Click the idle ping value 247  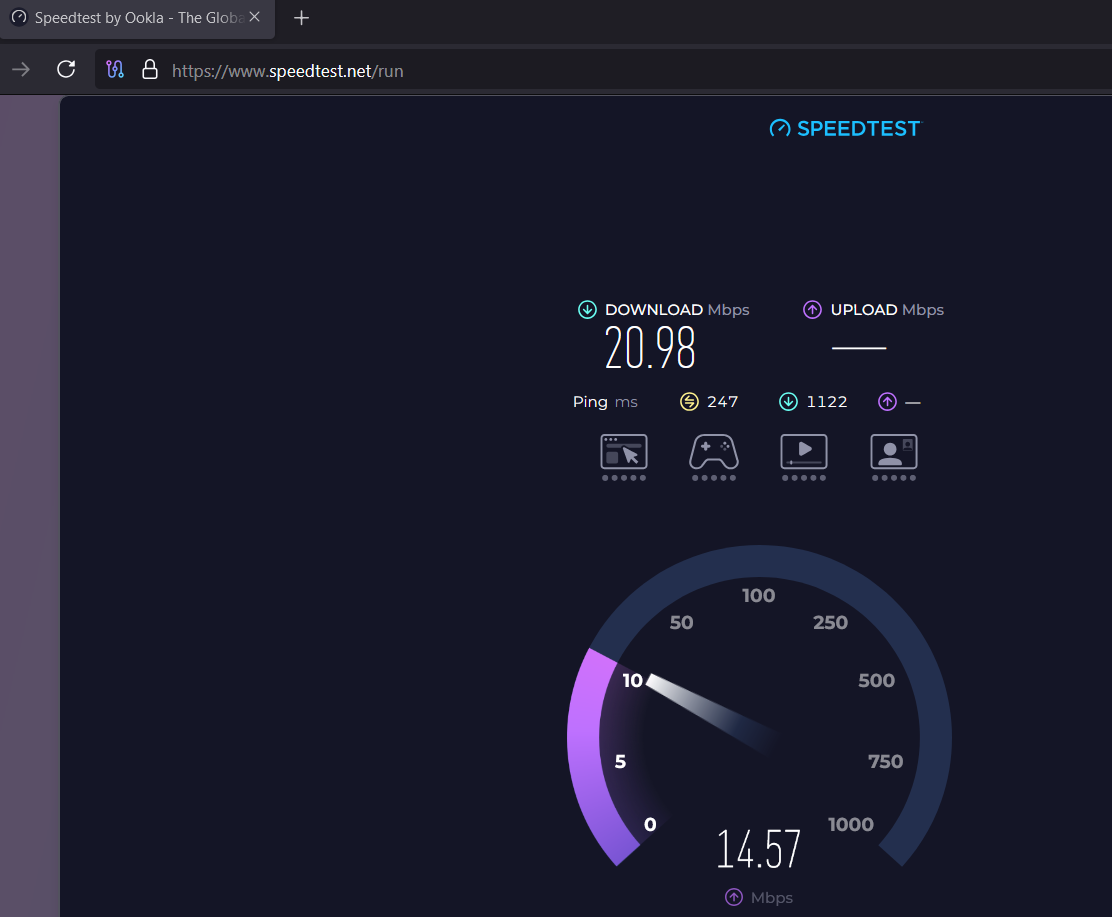[x=723, y=402]
